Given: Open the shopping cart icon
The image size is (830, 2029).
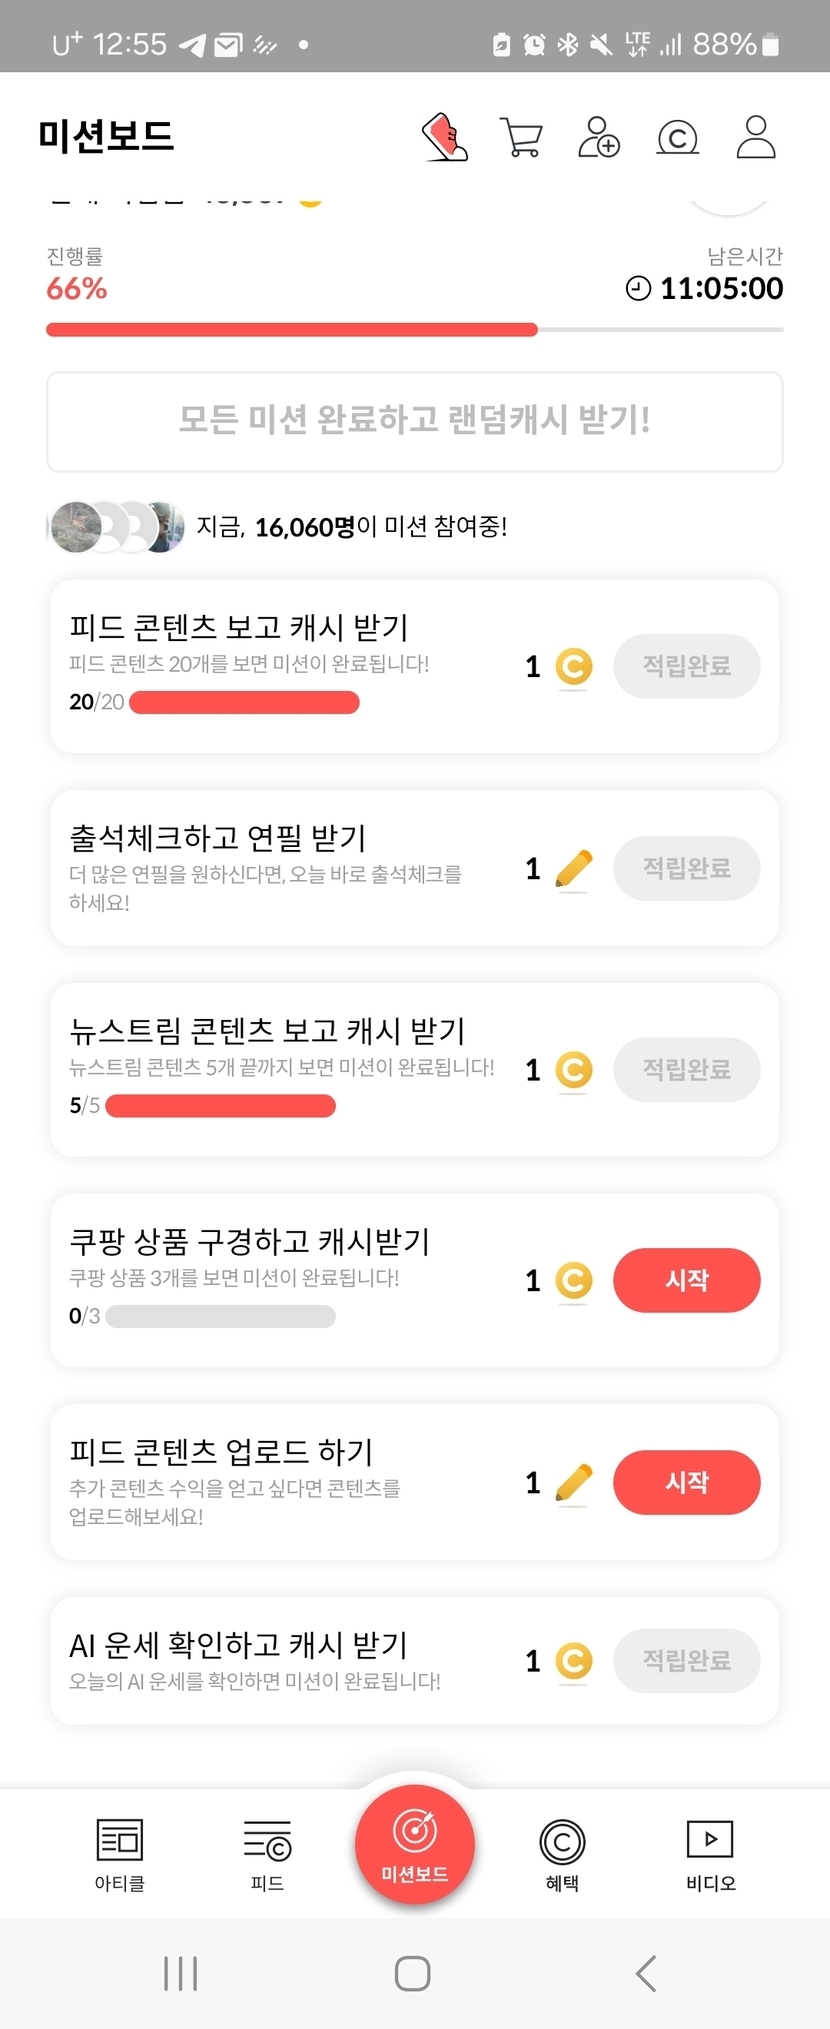Looking at the screenshot, I should (521, 137).
